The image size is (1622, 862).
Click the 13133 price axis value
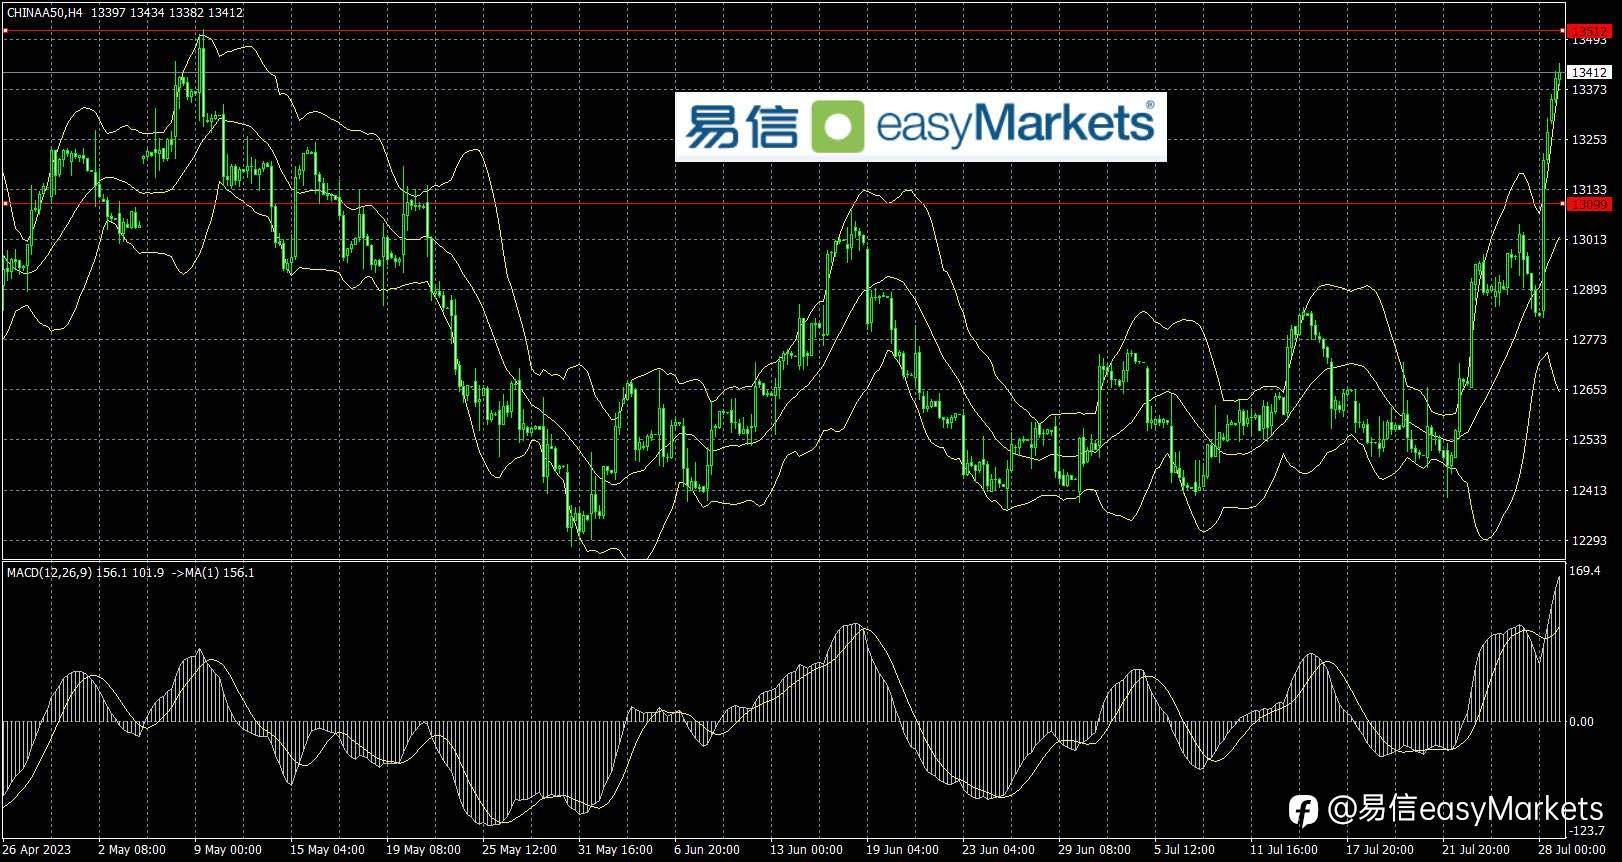(x=1589, y=190)
